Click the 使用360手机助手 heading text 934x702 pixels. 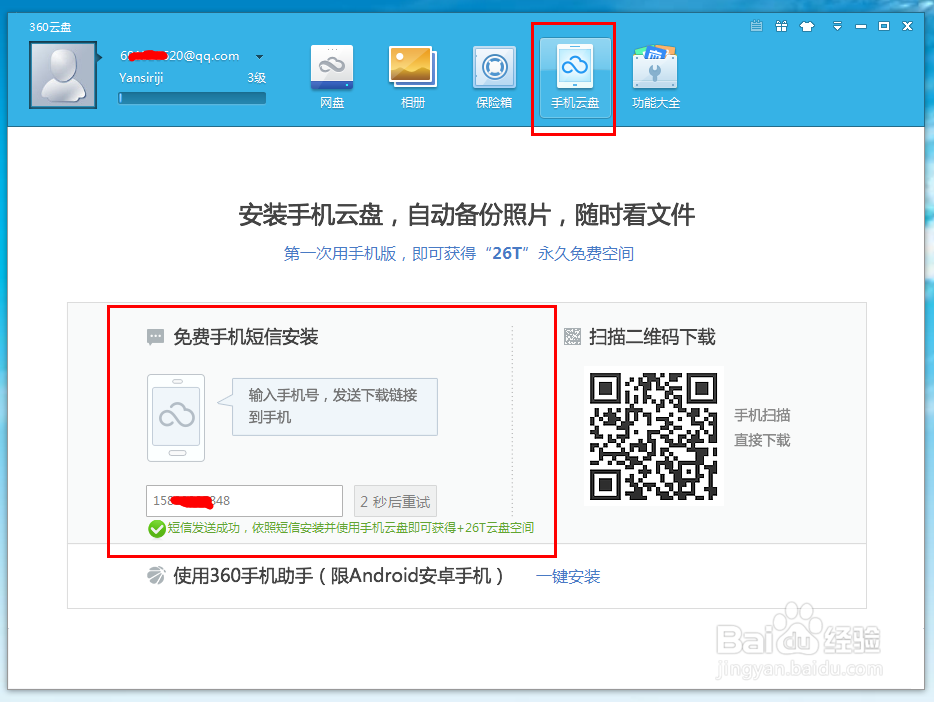coord(339,576)
